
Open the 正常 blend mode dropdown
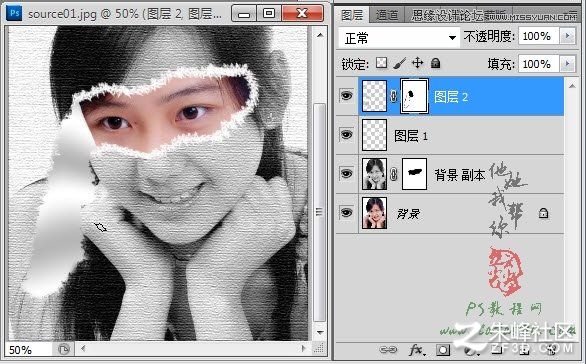[399, 37]
